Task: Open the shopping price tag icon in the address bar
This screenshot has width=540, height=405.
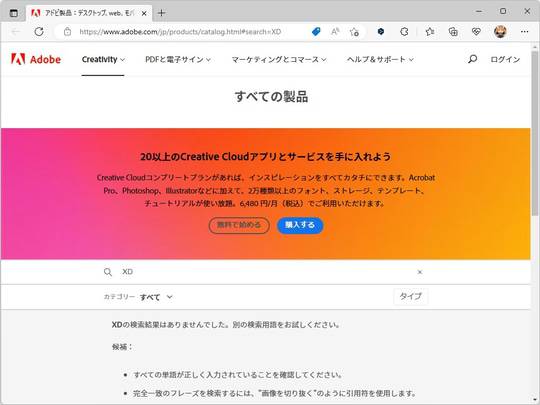Action: pyautogui.click(x=316, y=32)
